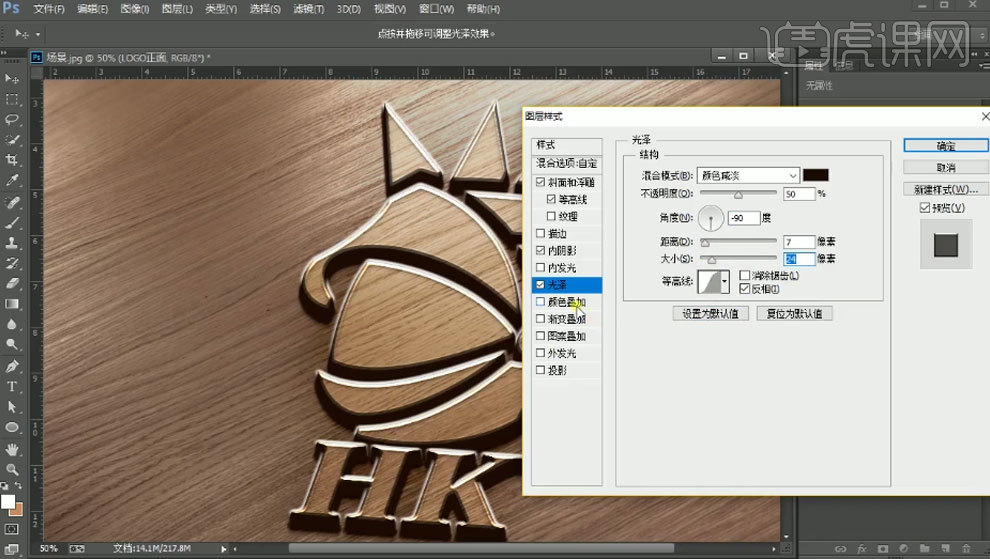Select the Eyedropper tool

pos(11,180)
